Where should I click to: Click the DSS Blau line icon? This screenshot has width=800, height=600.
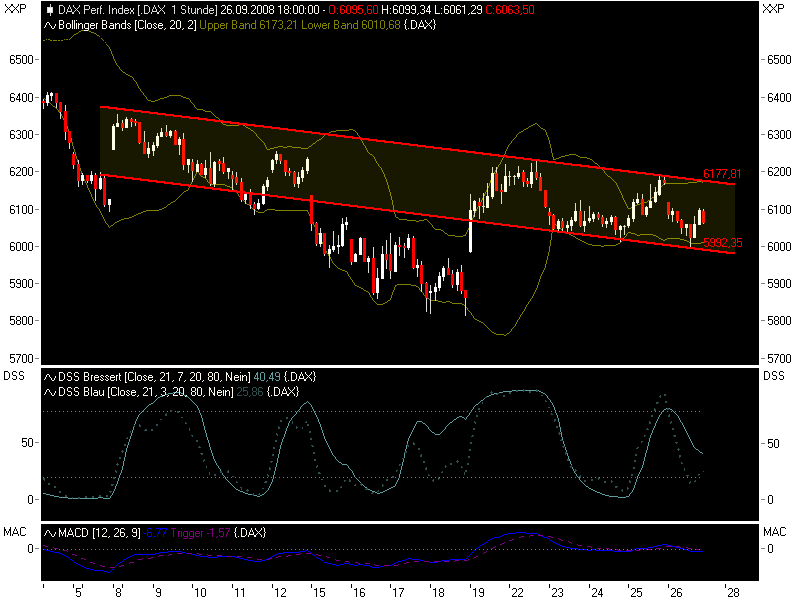coord(49,392)
